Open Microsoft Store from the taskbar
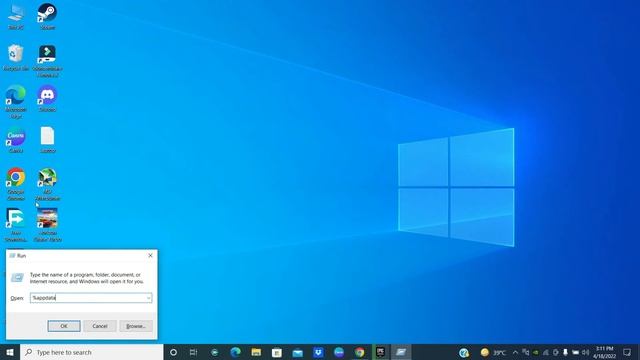Viewport: 640px width, 360px height. [277, 352]
